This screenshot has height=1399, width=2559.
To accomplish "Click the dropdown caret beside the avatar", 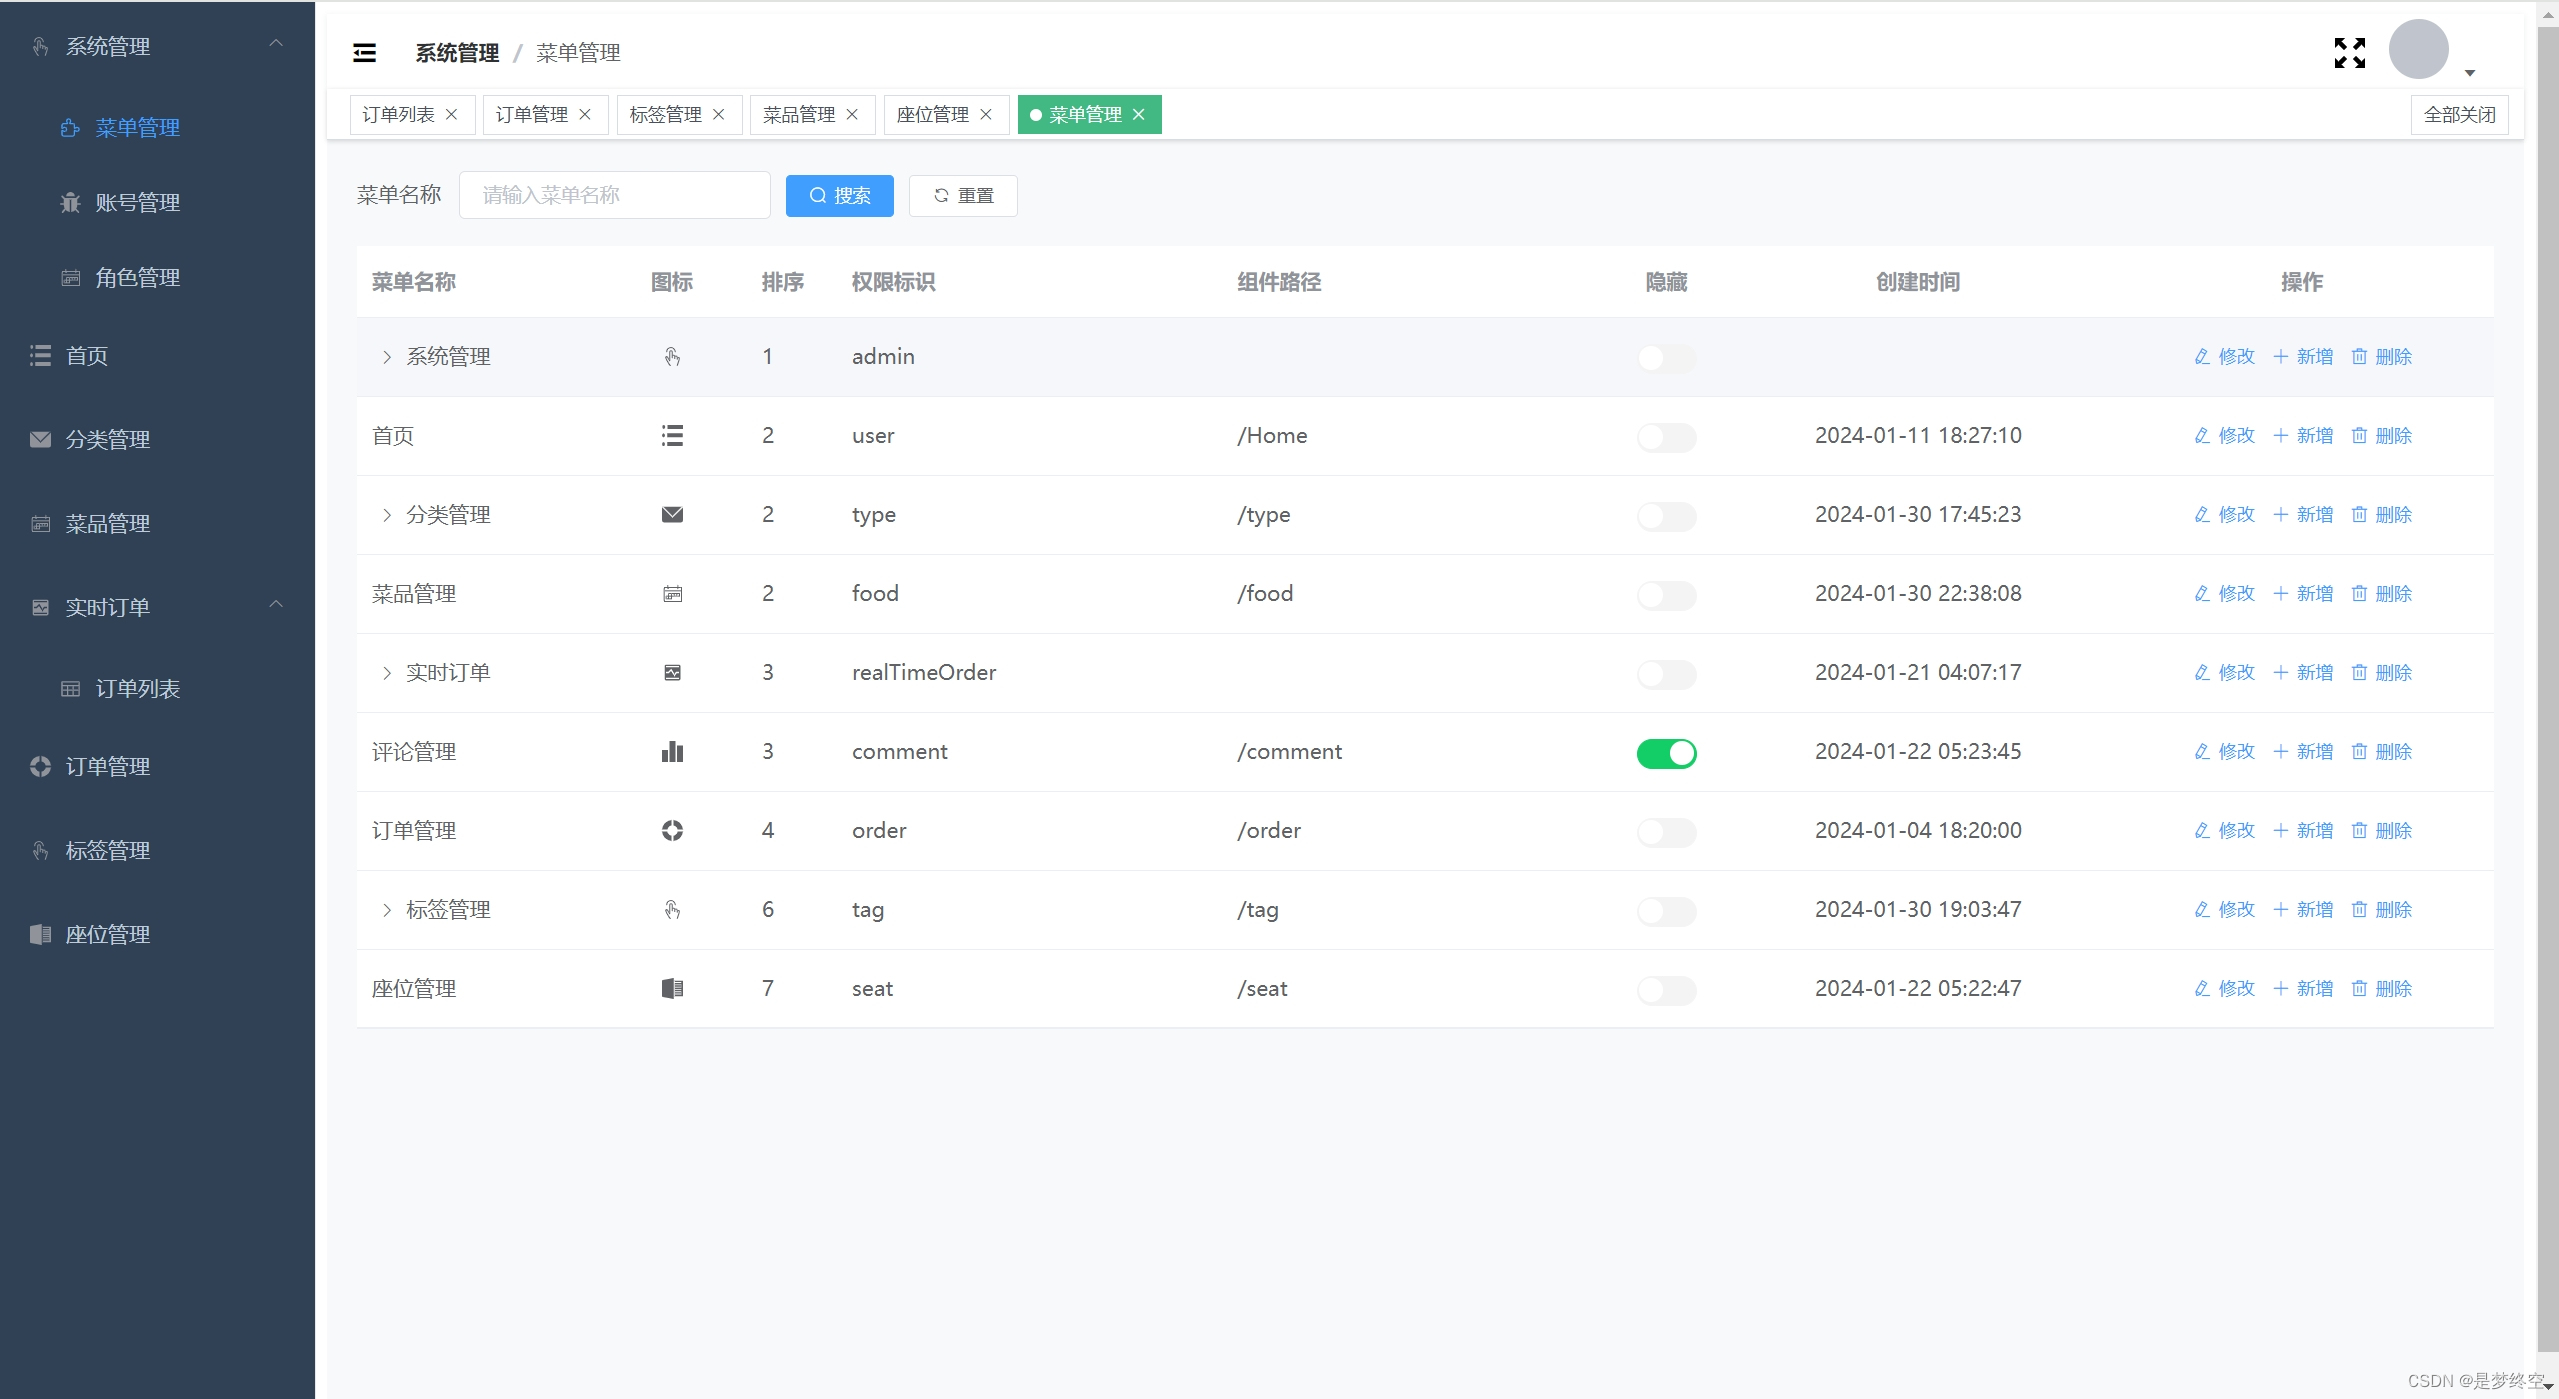I will tap(2469, 73).
